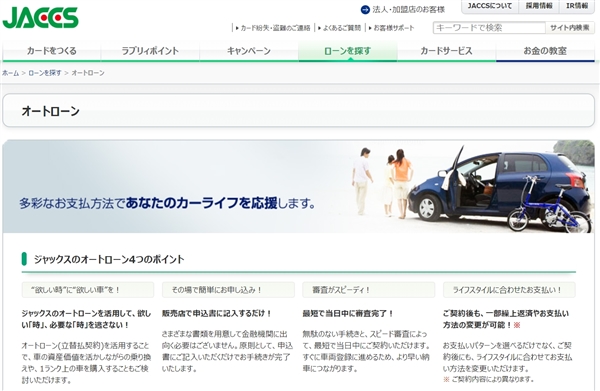This screenshot has width=600, height=391.
Task: Select the カードをつくる menu
Action: pyautogui.click(x=52, y=51)
